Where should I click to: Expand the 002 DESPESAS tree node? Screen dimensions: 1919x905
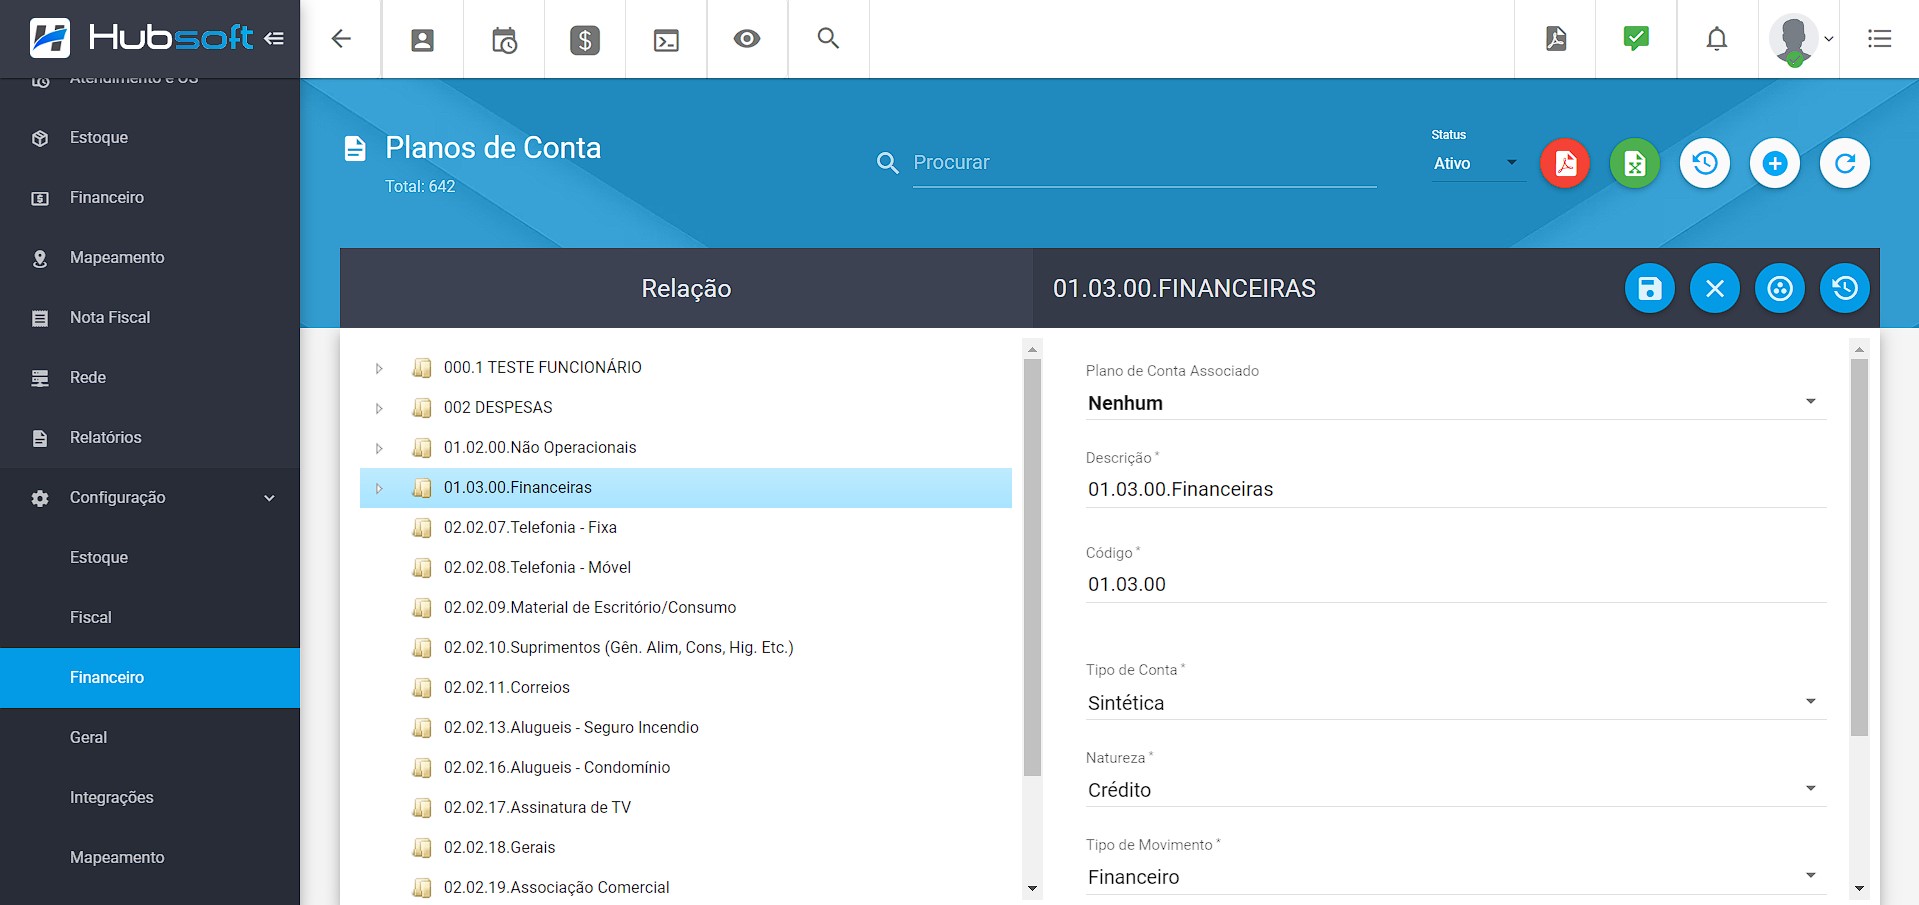(379, 408)
